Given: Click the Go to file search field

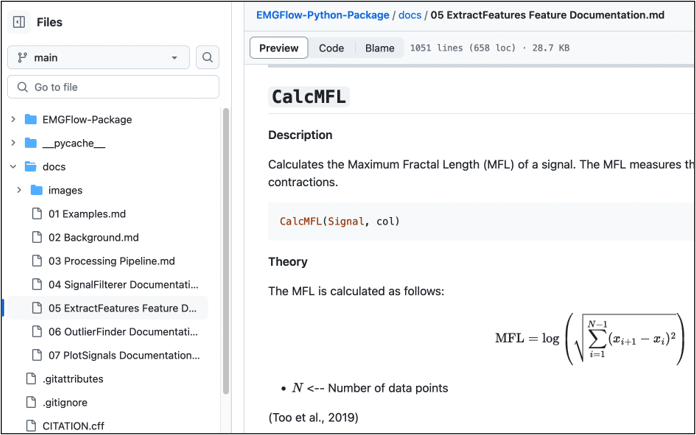Looking at the screenshot, I should pyautogui.click(x=113, y=87).
